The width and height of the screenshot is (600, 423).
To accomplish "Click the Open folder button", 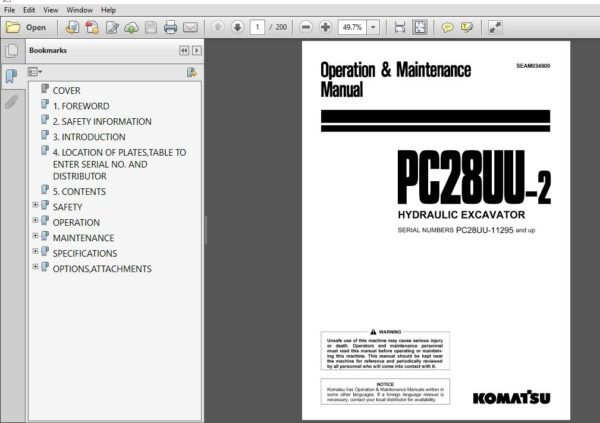I will pyautogui.click(x=26, y=28).
